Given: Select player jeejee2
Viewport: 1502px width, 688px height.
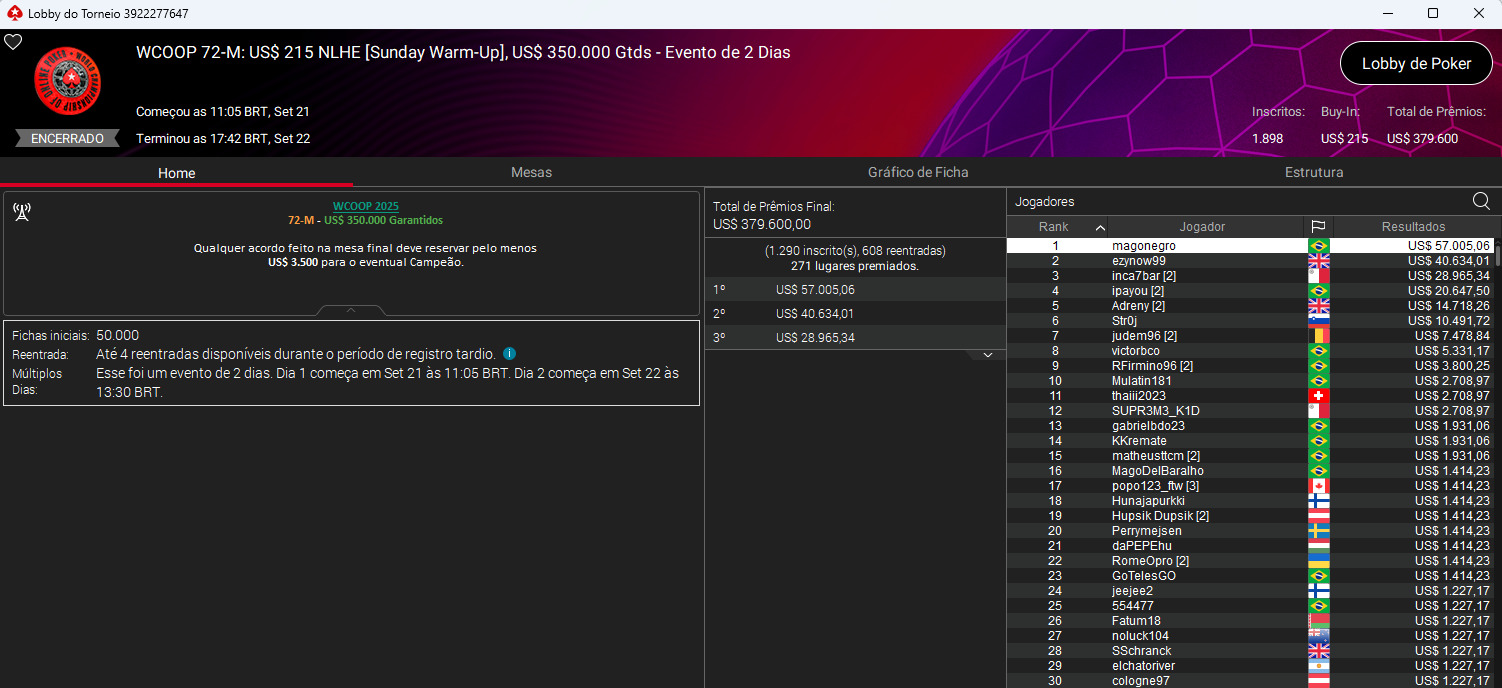Looking at the screenshot, I should point(1250,591).
